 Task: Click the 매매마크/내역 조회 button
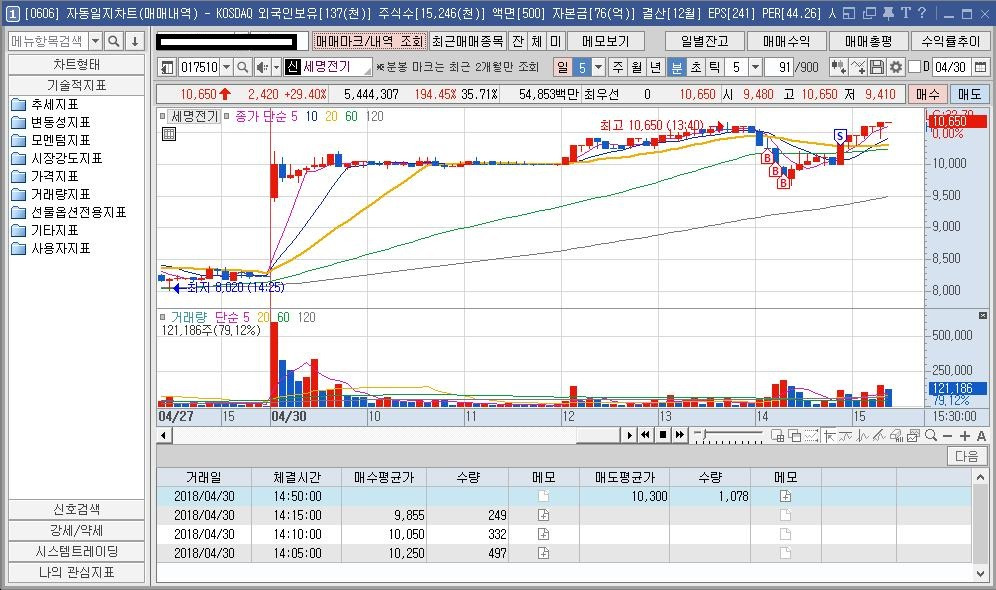[x=370, y=41]
